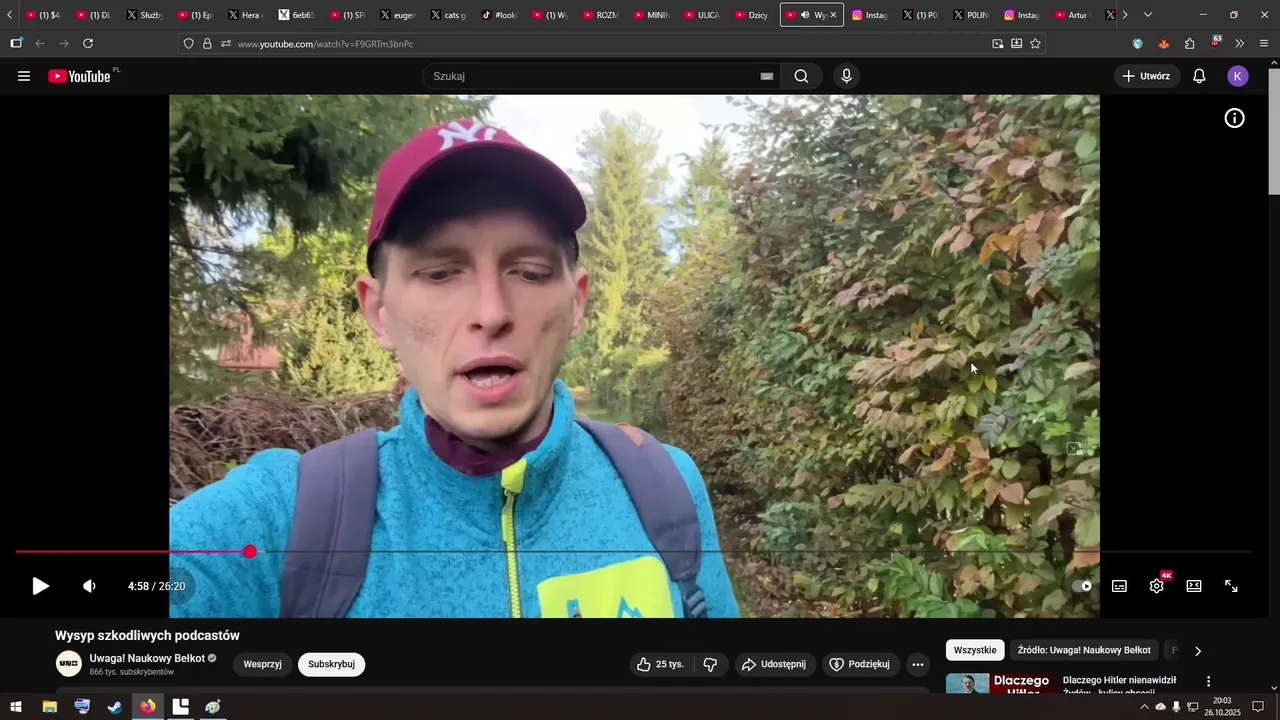
Task: Start voice search with microphone icon
Action: click(x=847, y=76)
